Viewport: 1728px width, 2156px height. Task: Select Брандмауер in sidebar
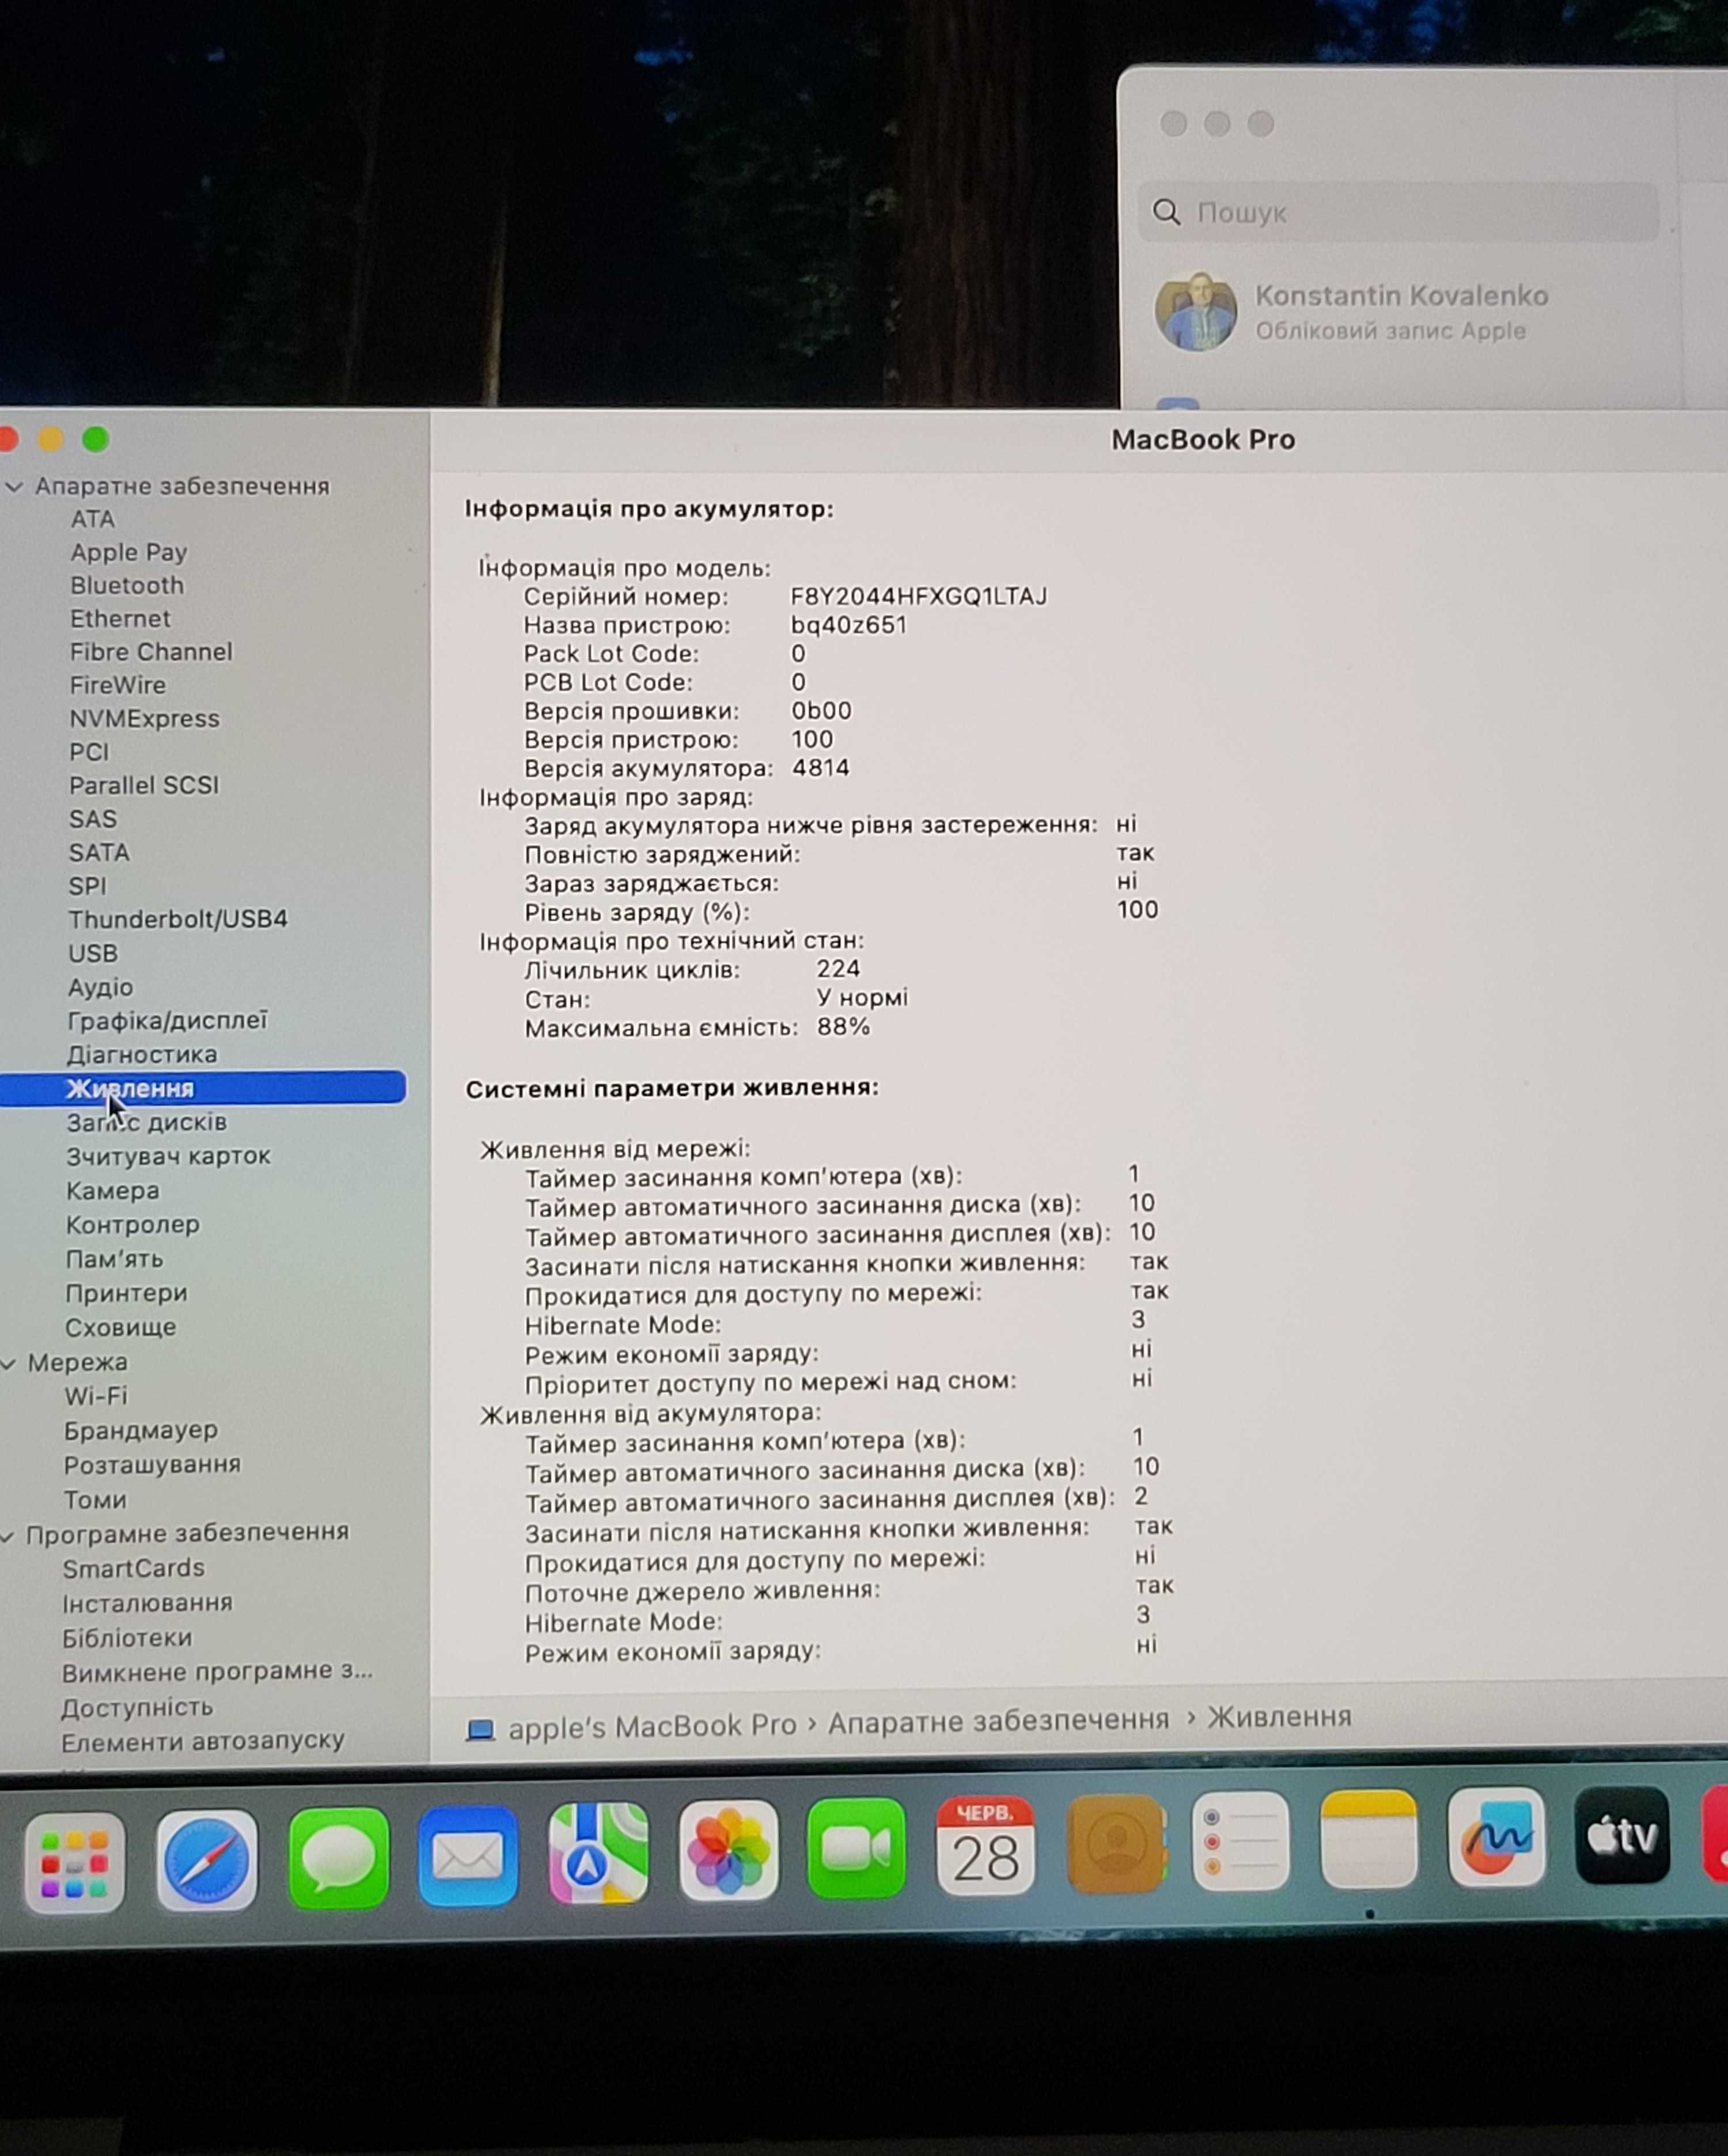pyautogui.click(x=140, y=1431)
